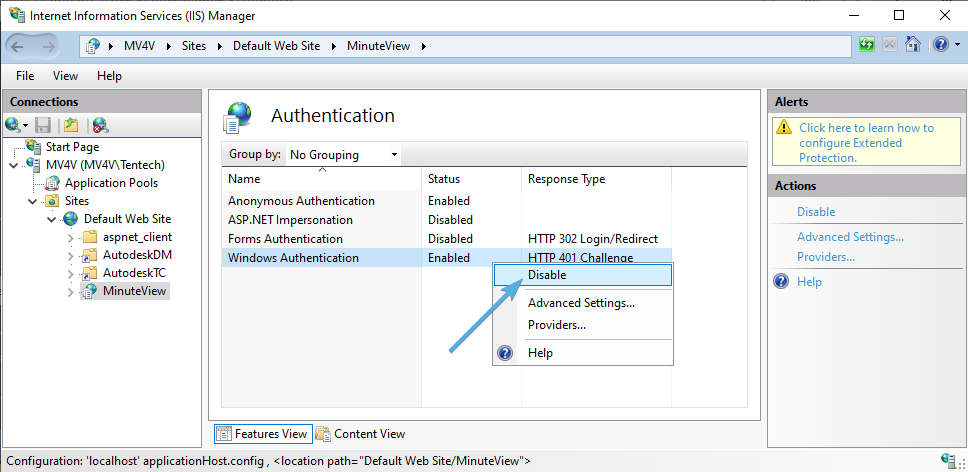Click the Start Page icon in tree
This screenshot has height=472, width=968.
33,147
